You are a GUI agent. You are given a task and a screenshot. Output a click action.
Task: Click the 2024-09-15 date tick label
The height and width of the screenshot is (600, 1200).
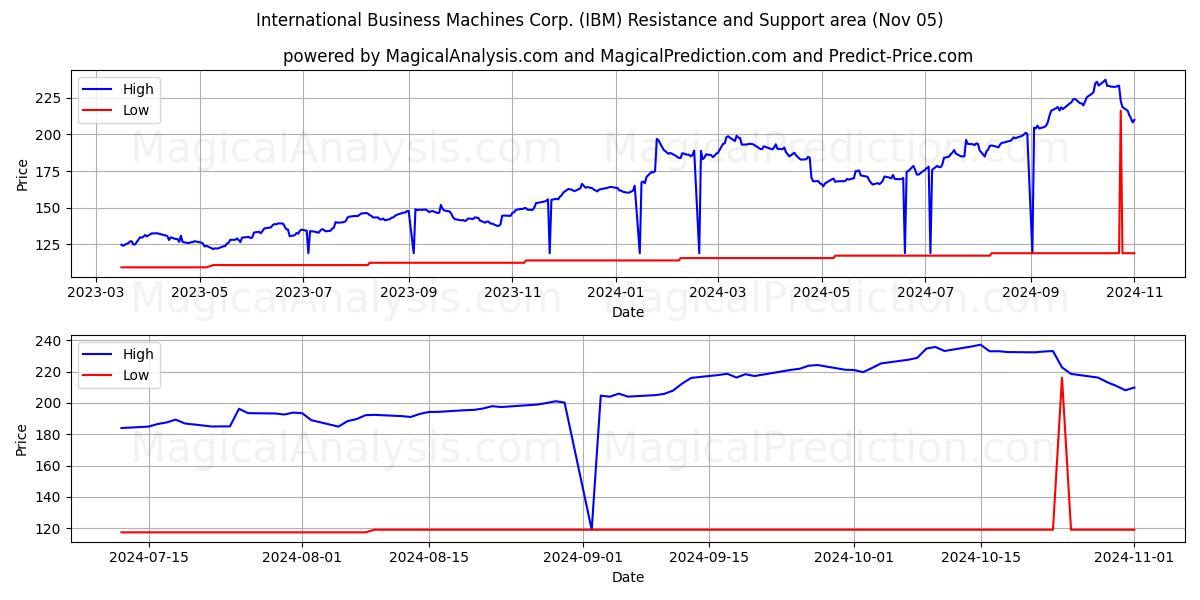(709, 558)
